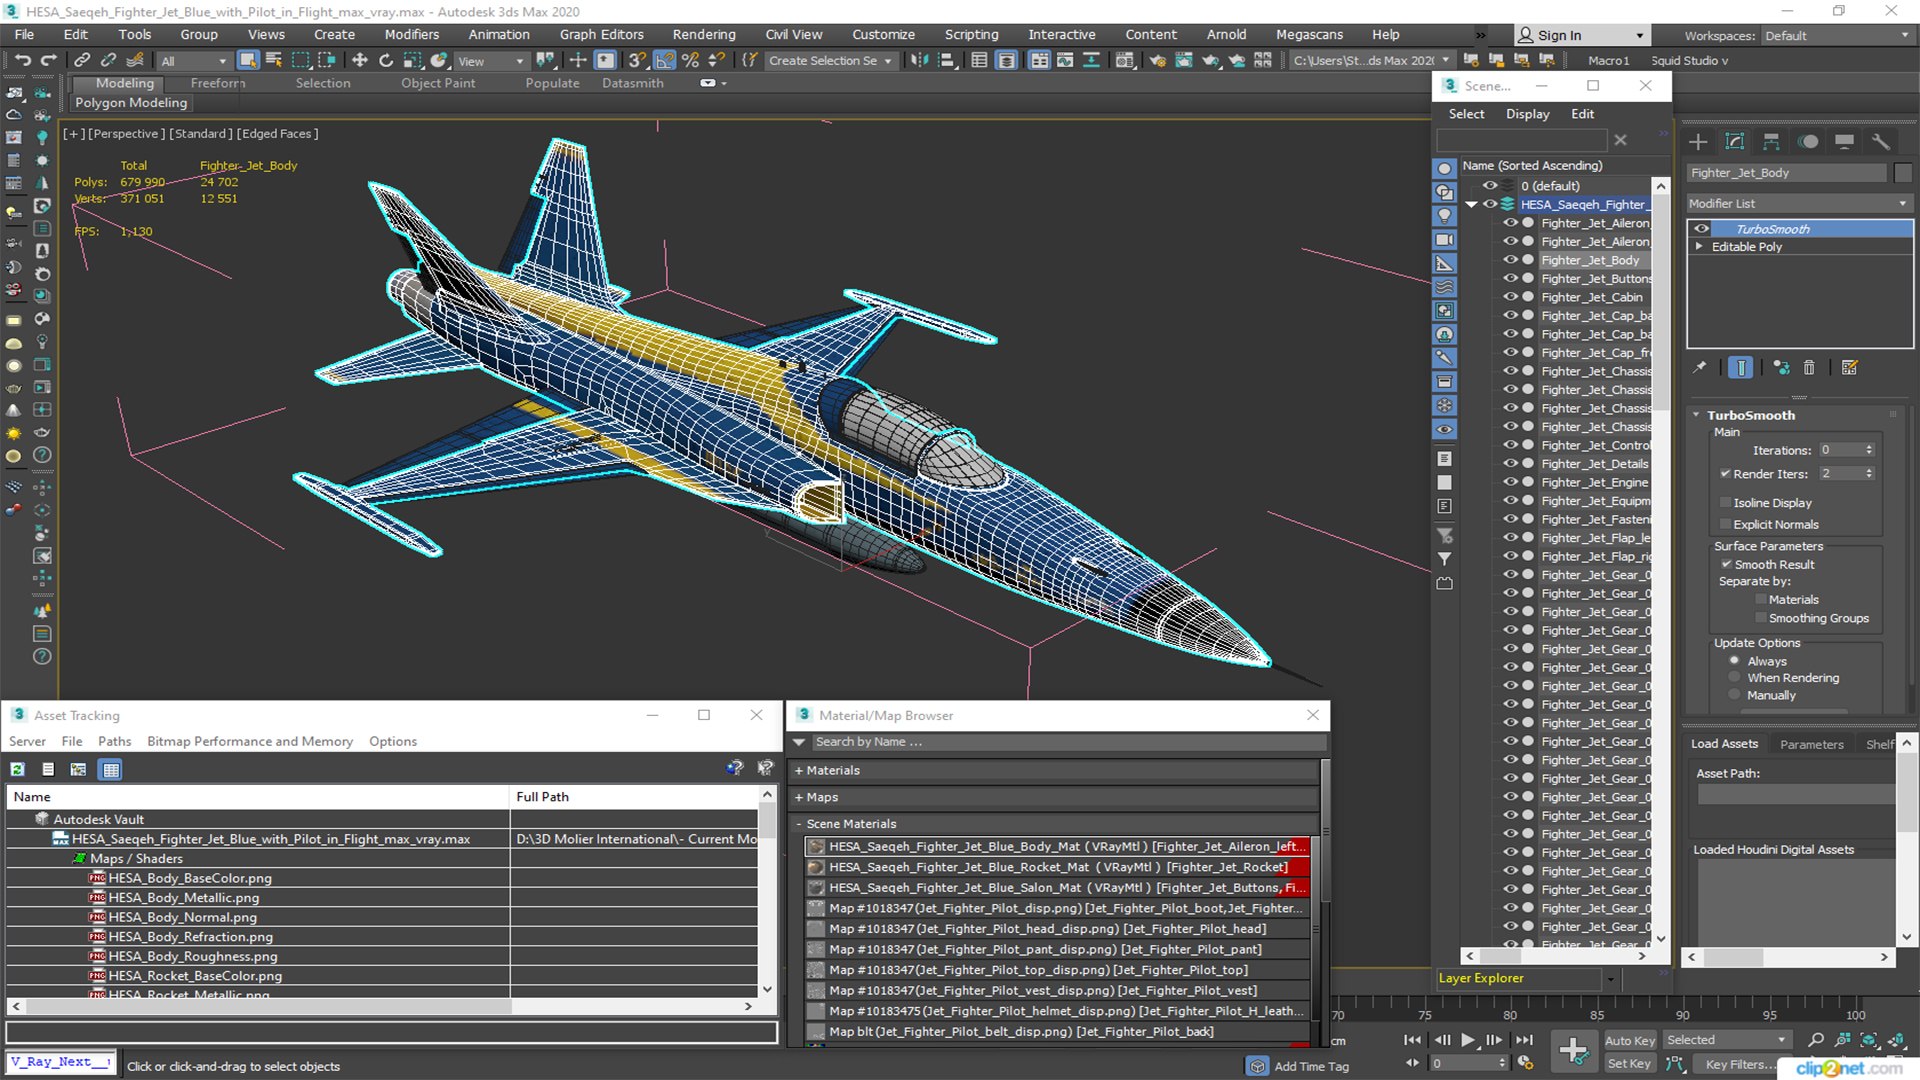Activate the Select and Link tool

(83, 60)
